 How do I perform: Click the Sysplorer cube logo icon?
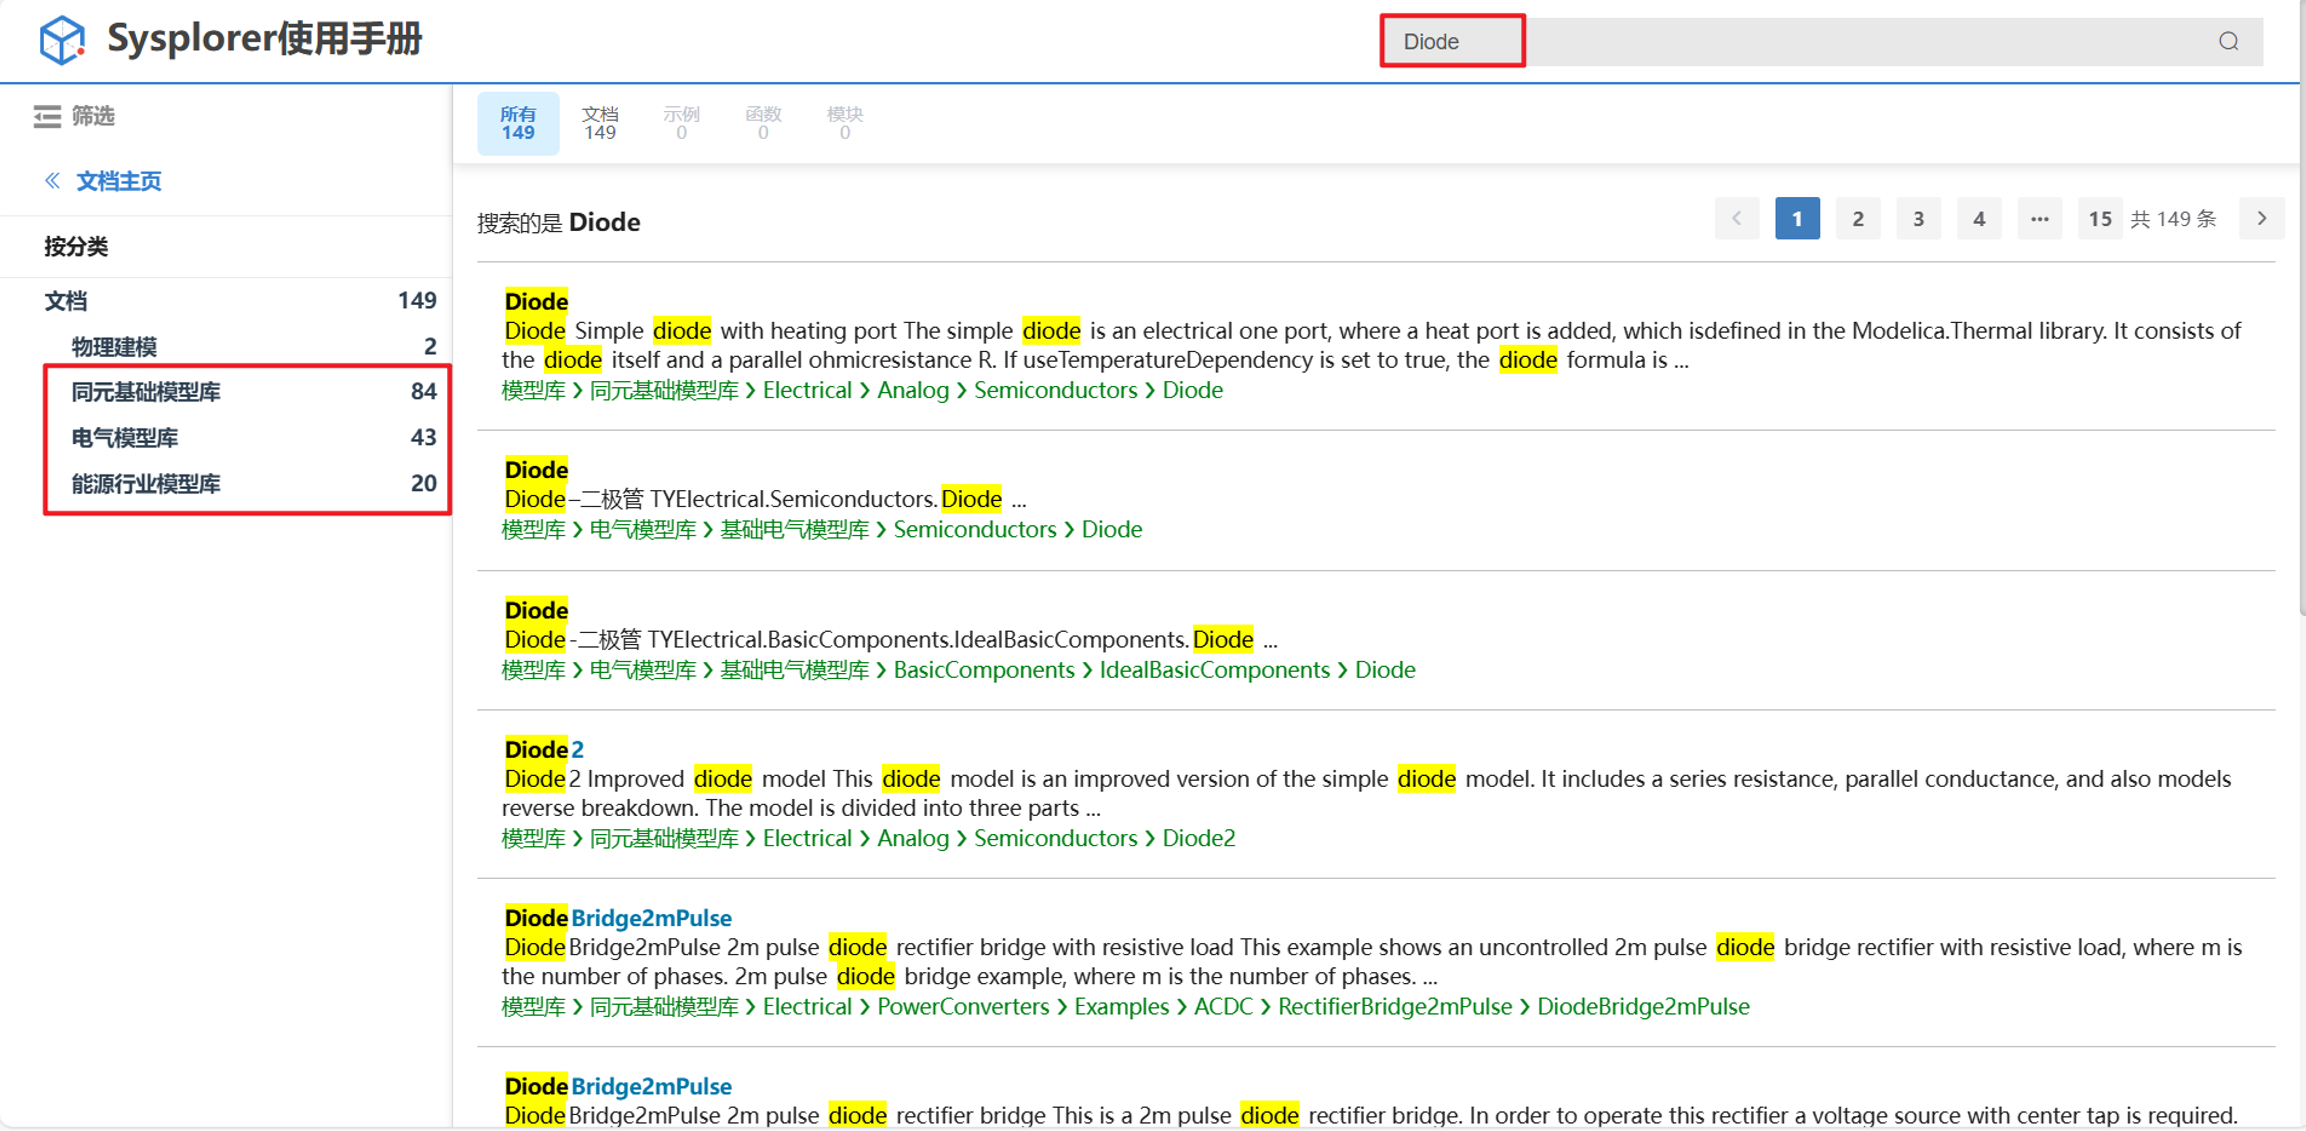61,40
